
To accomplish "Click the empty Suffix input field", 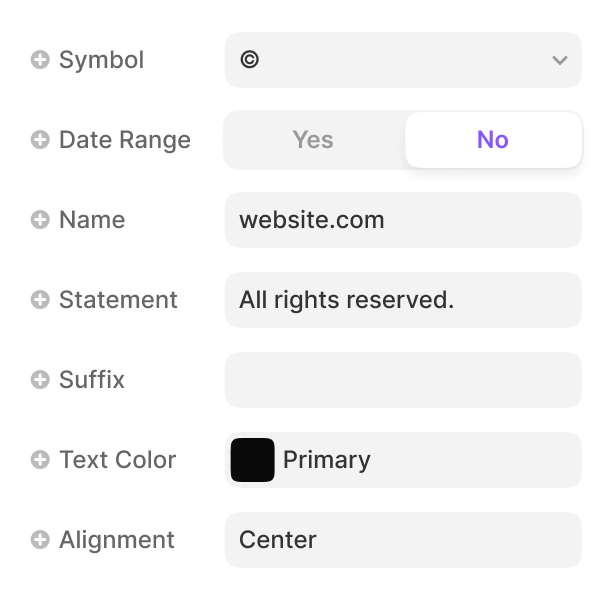I will [402, 380].
